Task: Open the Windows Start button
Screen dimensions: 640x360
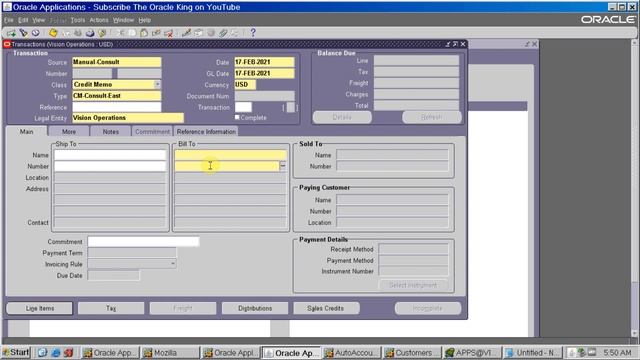Action: click(16, 352)
